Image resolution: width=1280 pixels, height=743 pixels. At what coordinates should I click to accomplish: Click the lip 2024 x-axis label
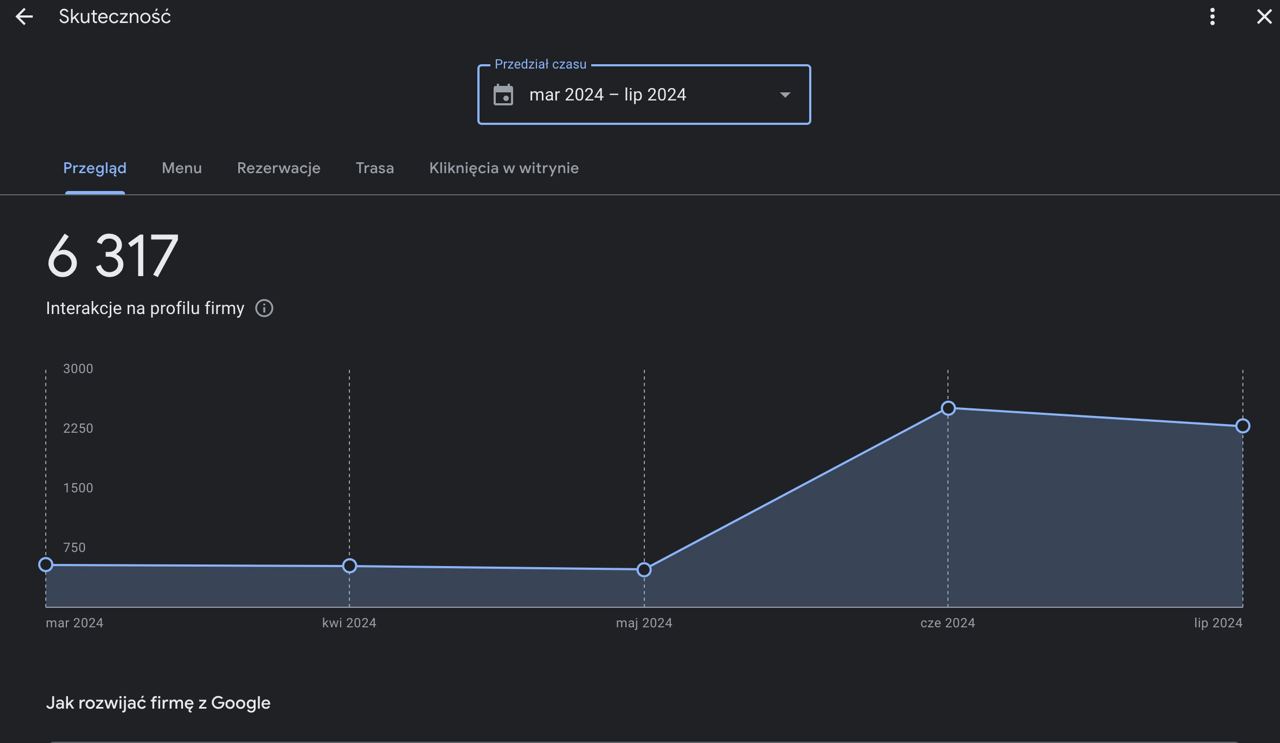pos(1218,623)
